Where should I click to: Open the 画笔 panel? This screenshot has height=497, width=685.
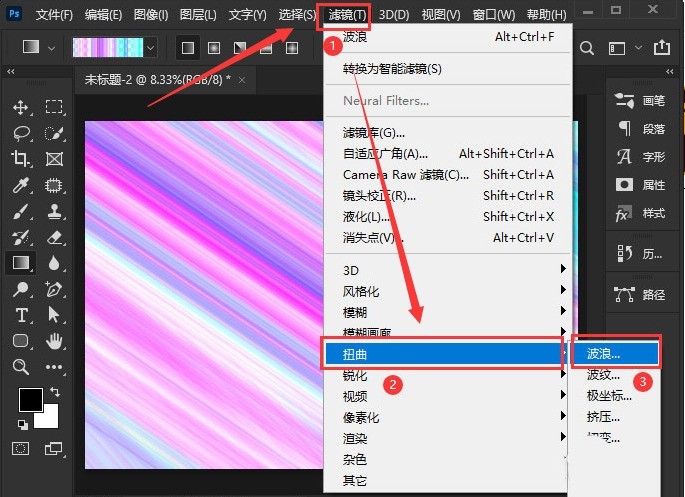[x=640, y=101]
